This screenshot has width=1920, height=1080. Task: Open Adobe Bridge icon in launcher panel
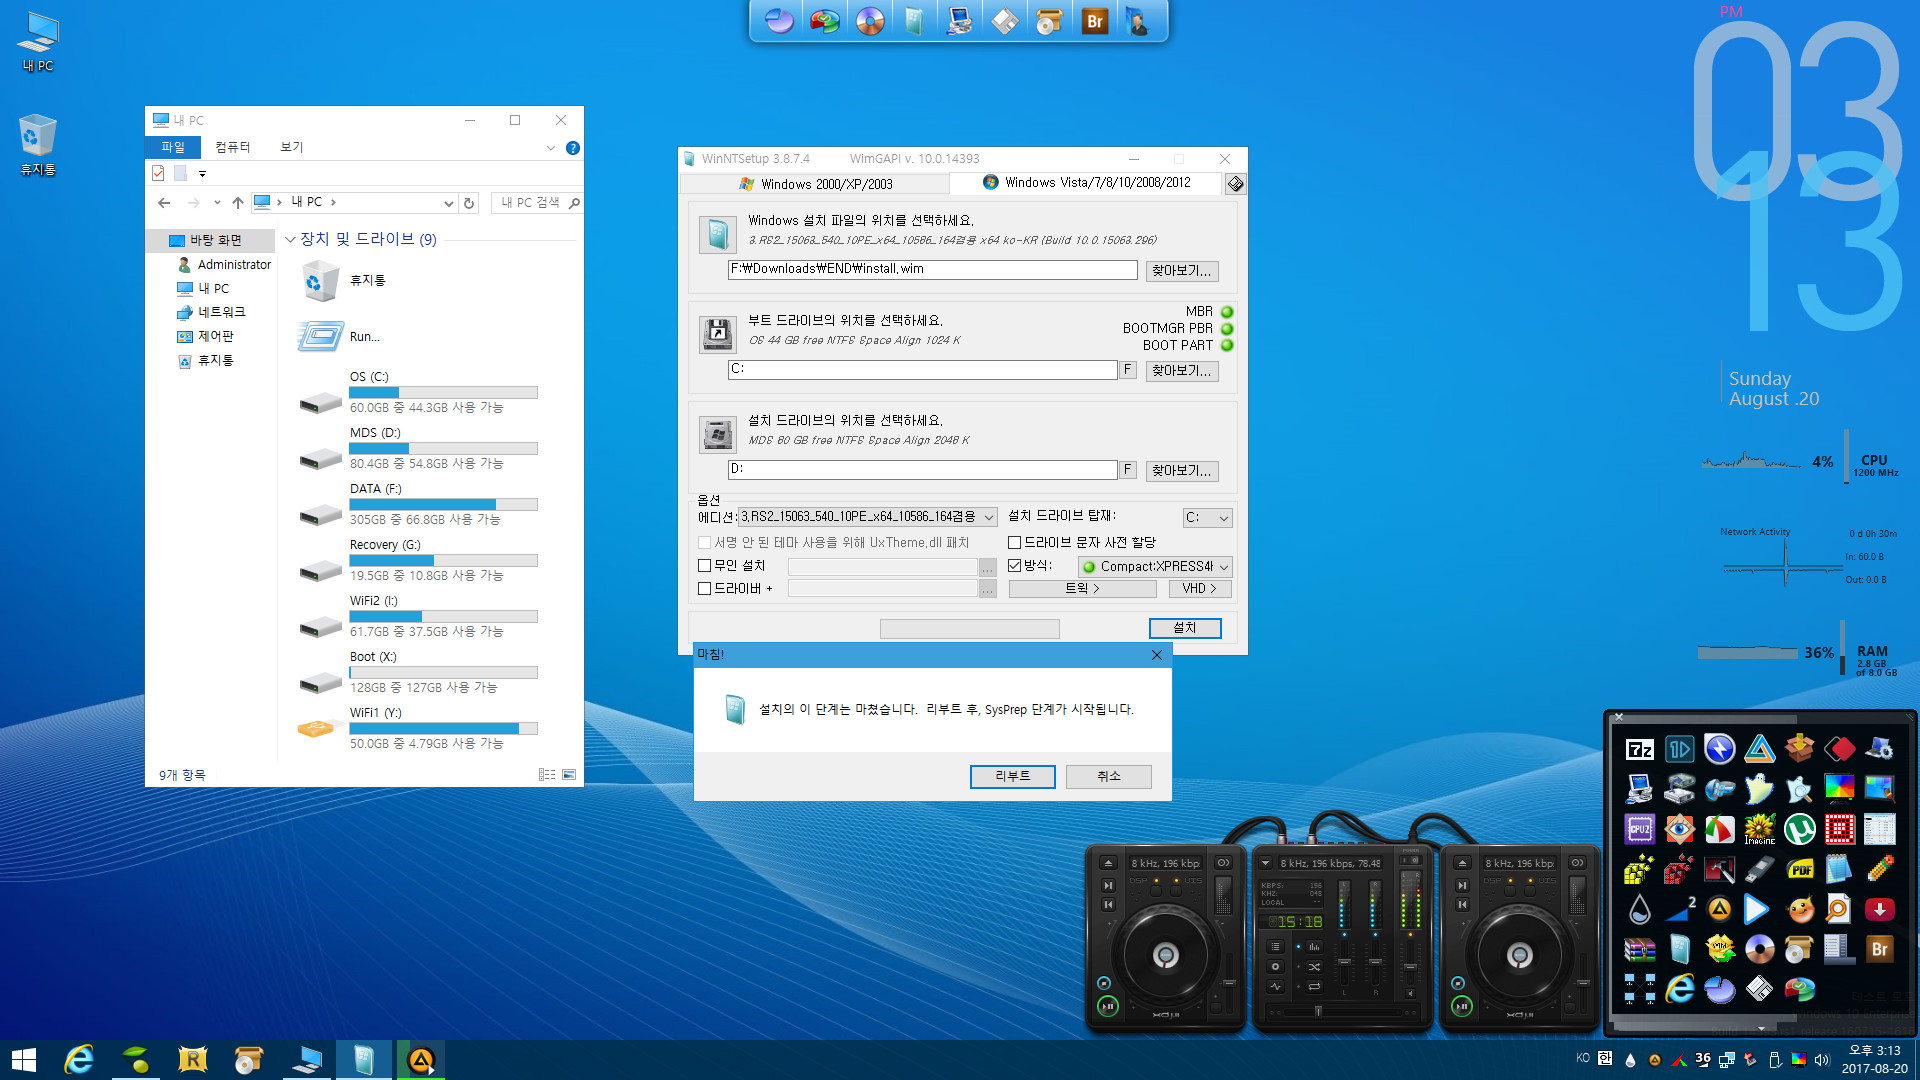(1879, 949)
